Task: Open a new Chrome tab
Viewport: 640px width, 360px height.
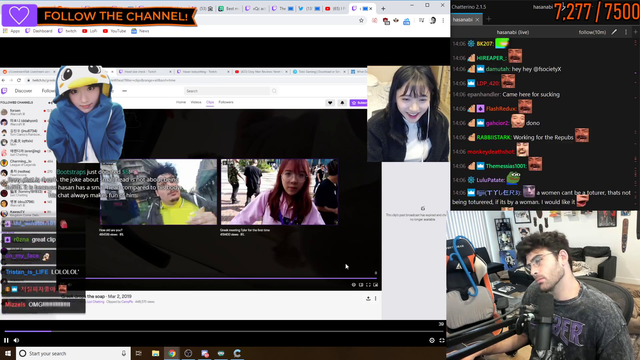Action: (x=383, y=9)
